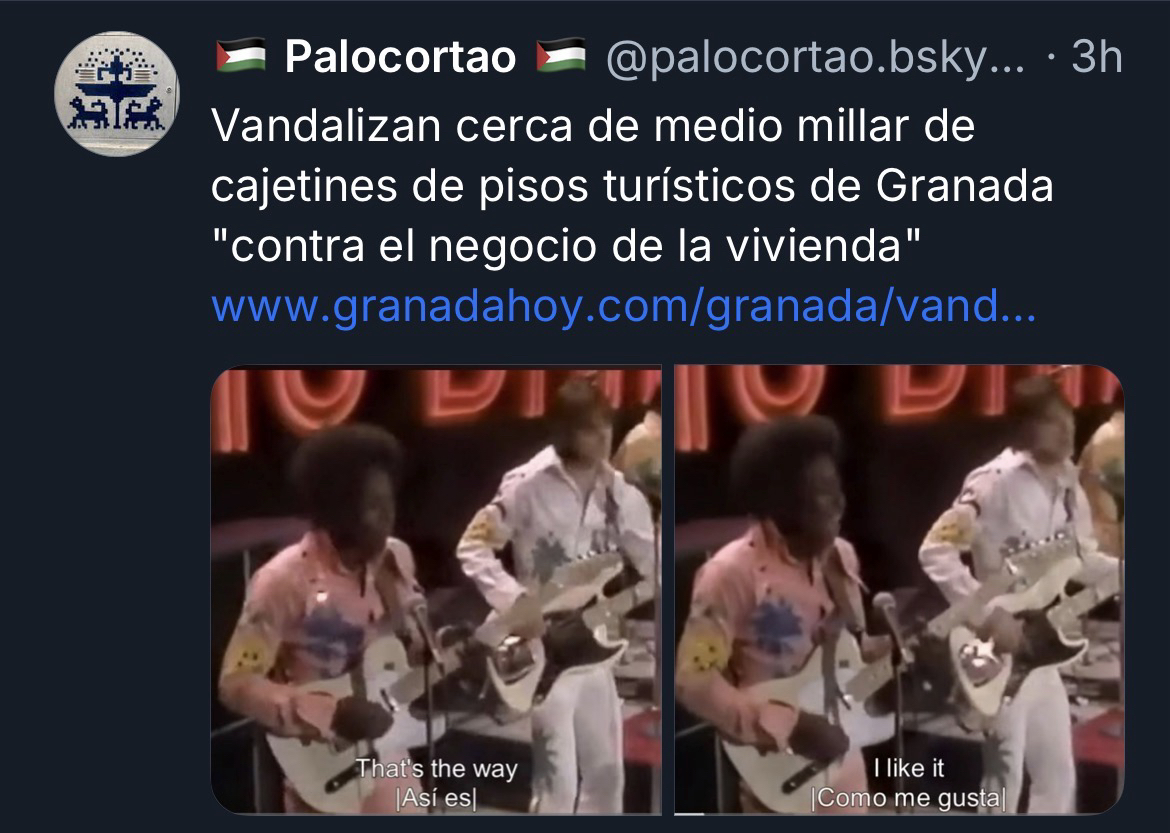Screen dimensions: 1170x833
Task: Click the Palocortao display name
Action: pos(400,57)
